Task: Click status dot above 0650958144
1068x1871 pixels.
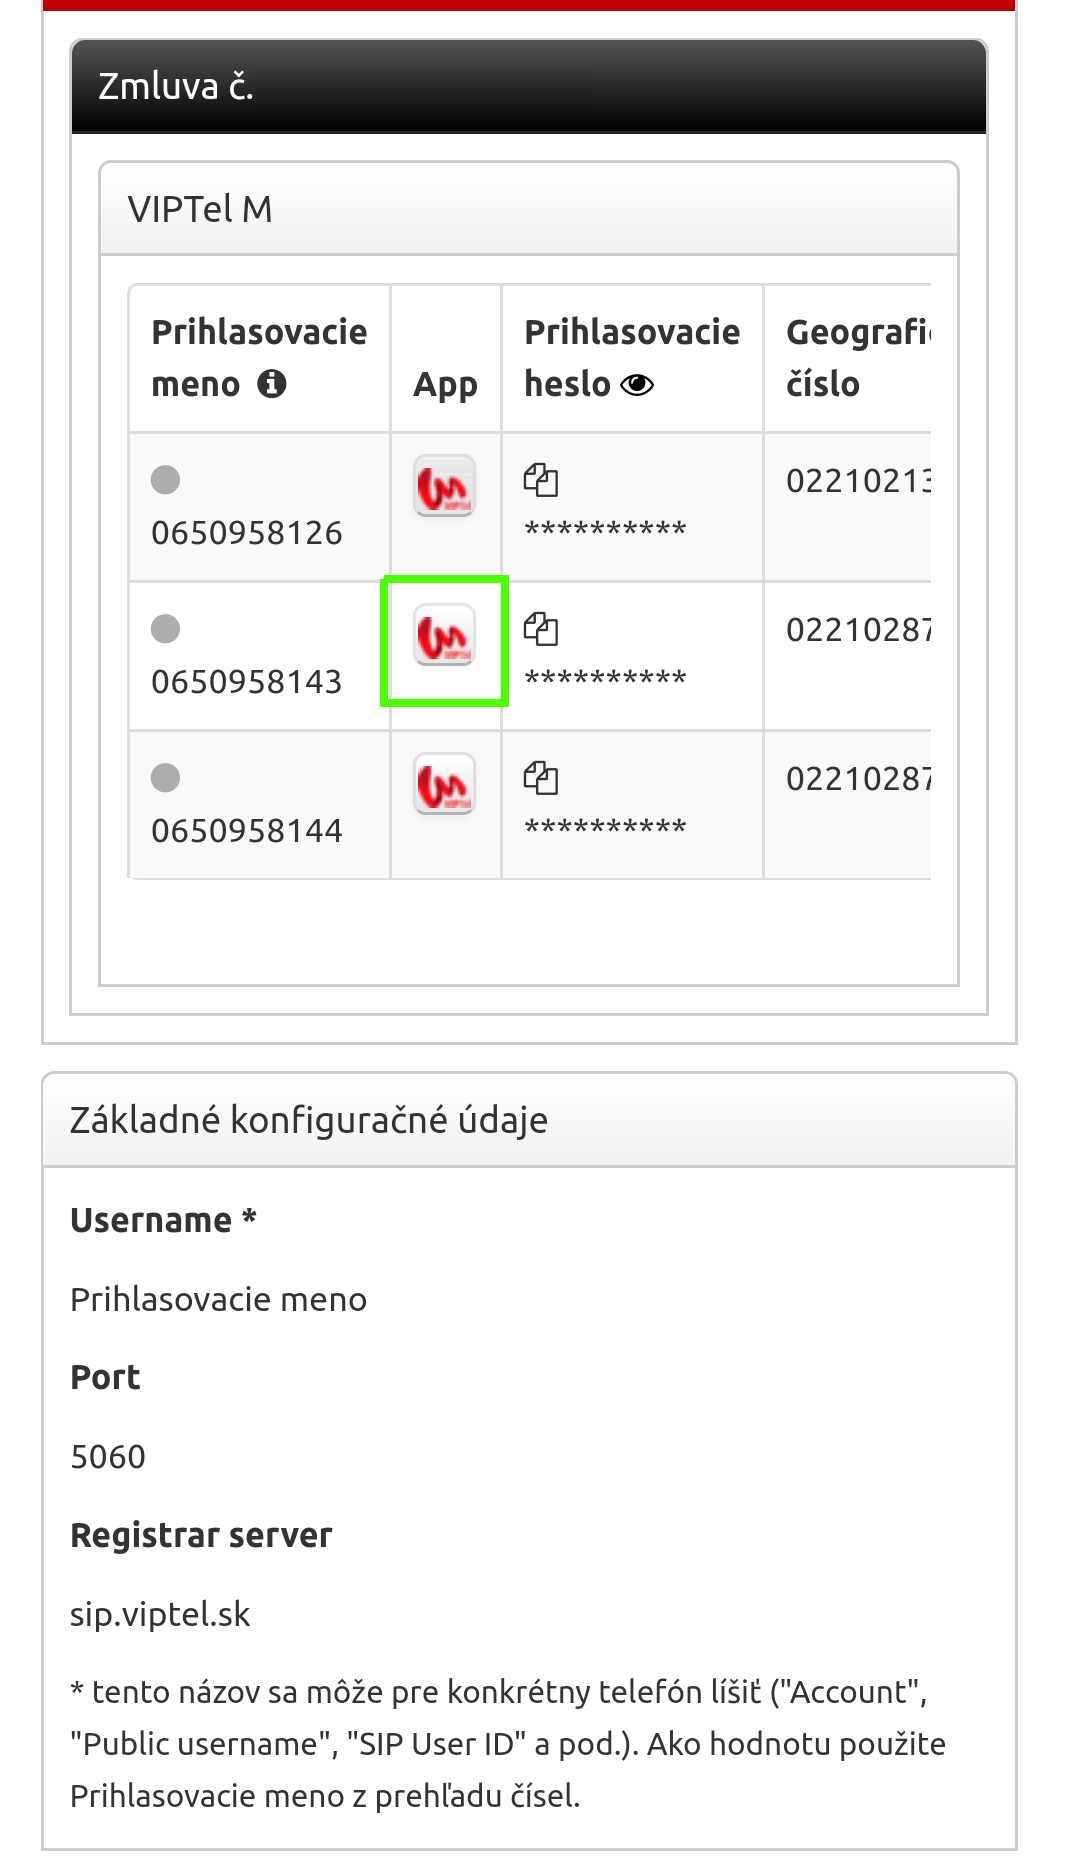Action: (165, 778)
